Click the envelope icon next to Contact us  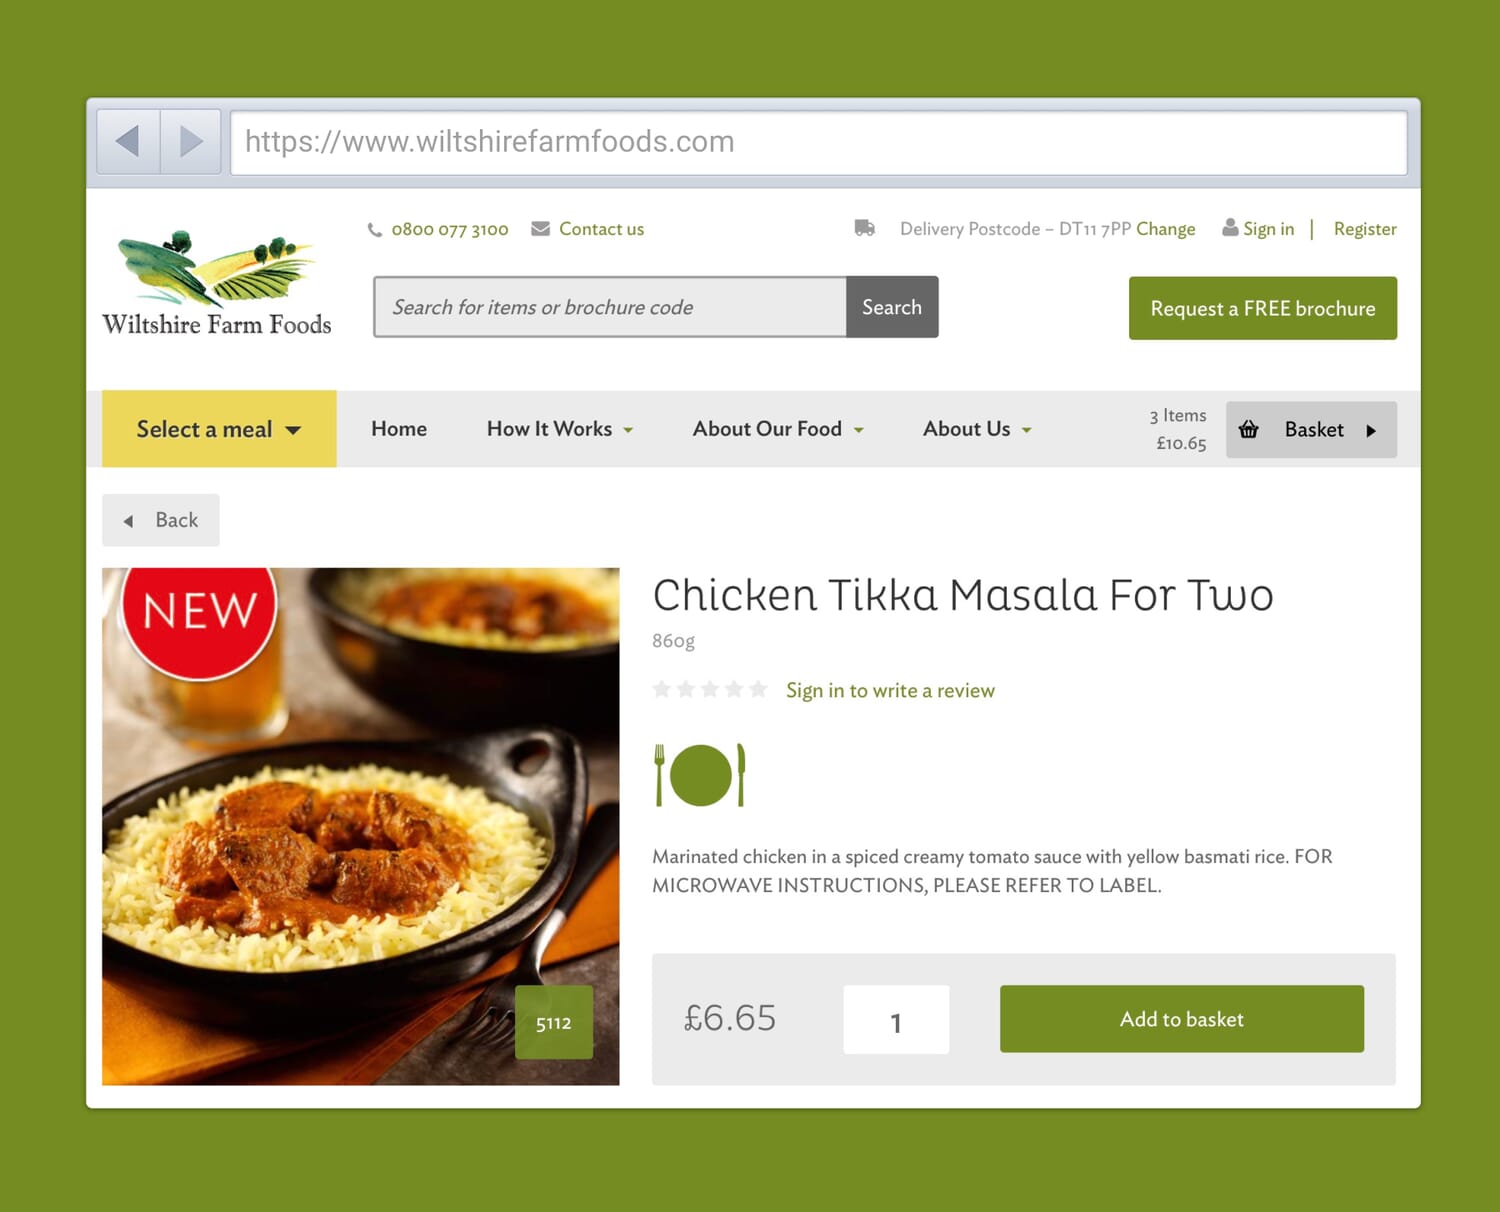(541, 229)
